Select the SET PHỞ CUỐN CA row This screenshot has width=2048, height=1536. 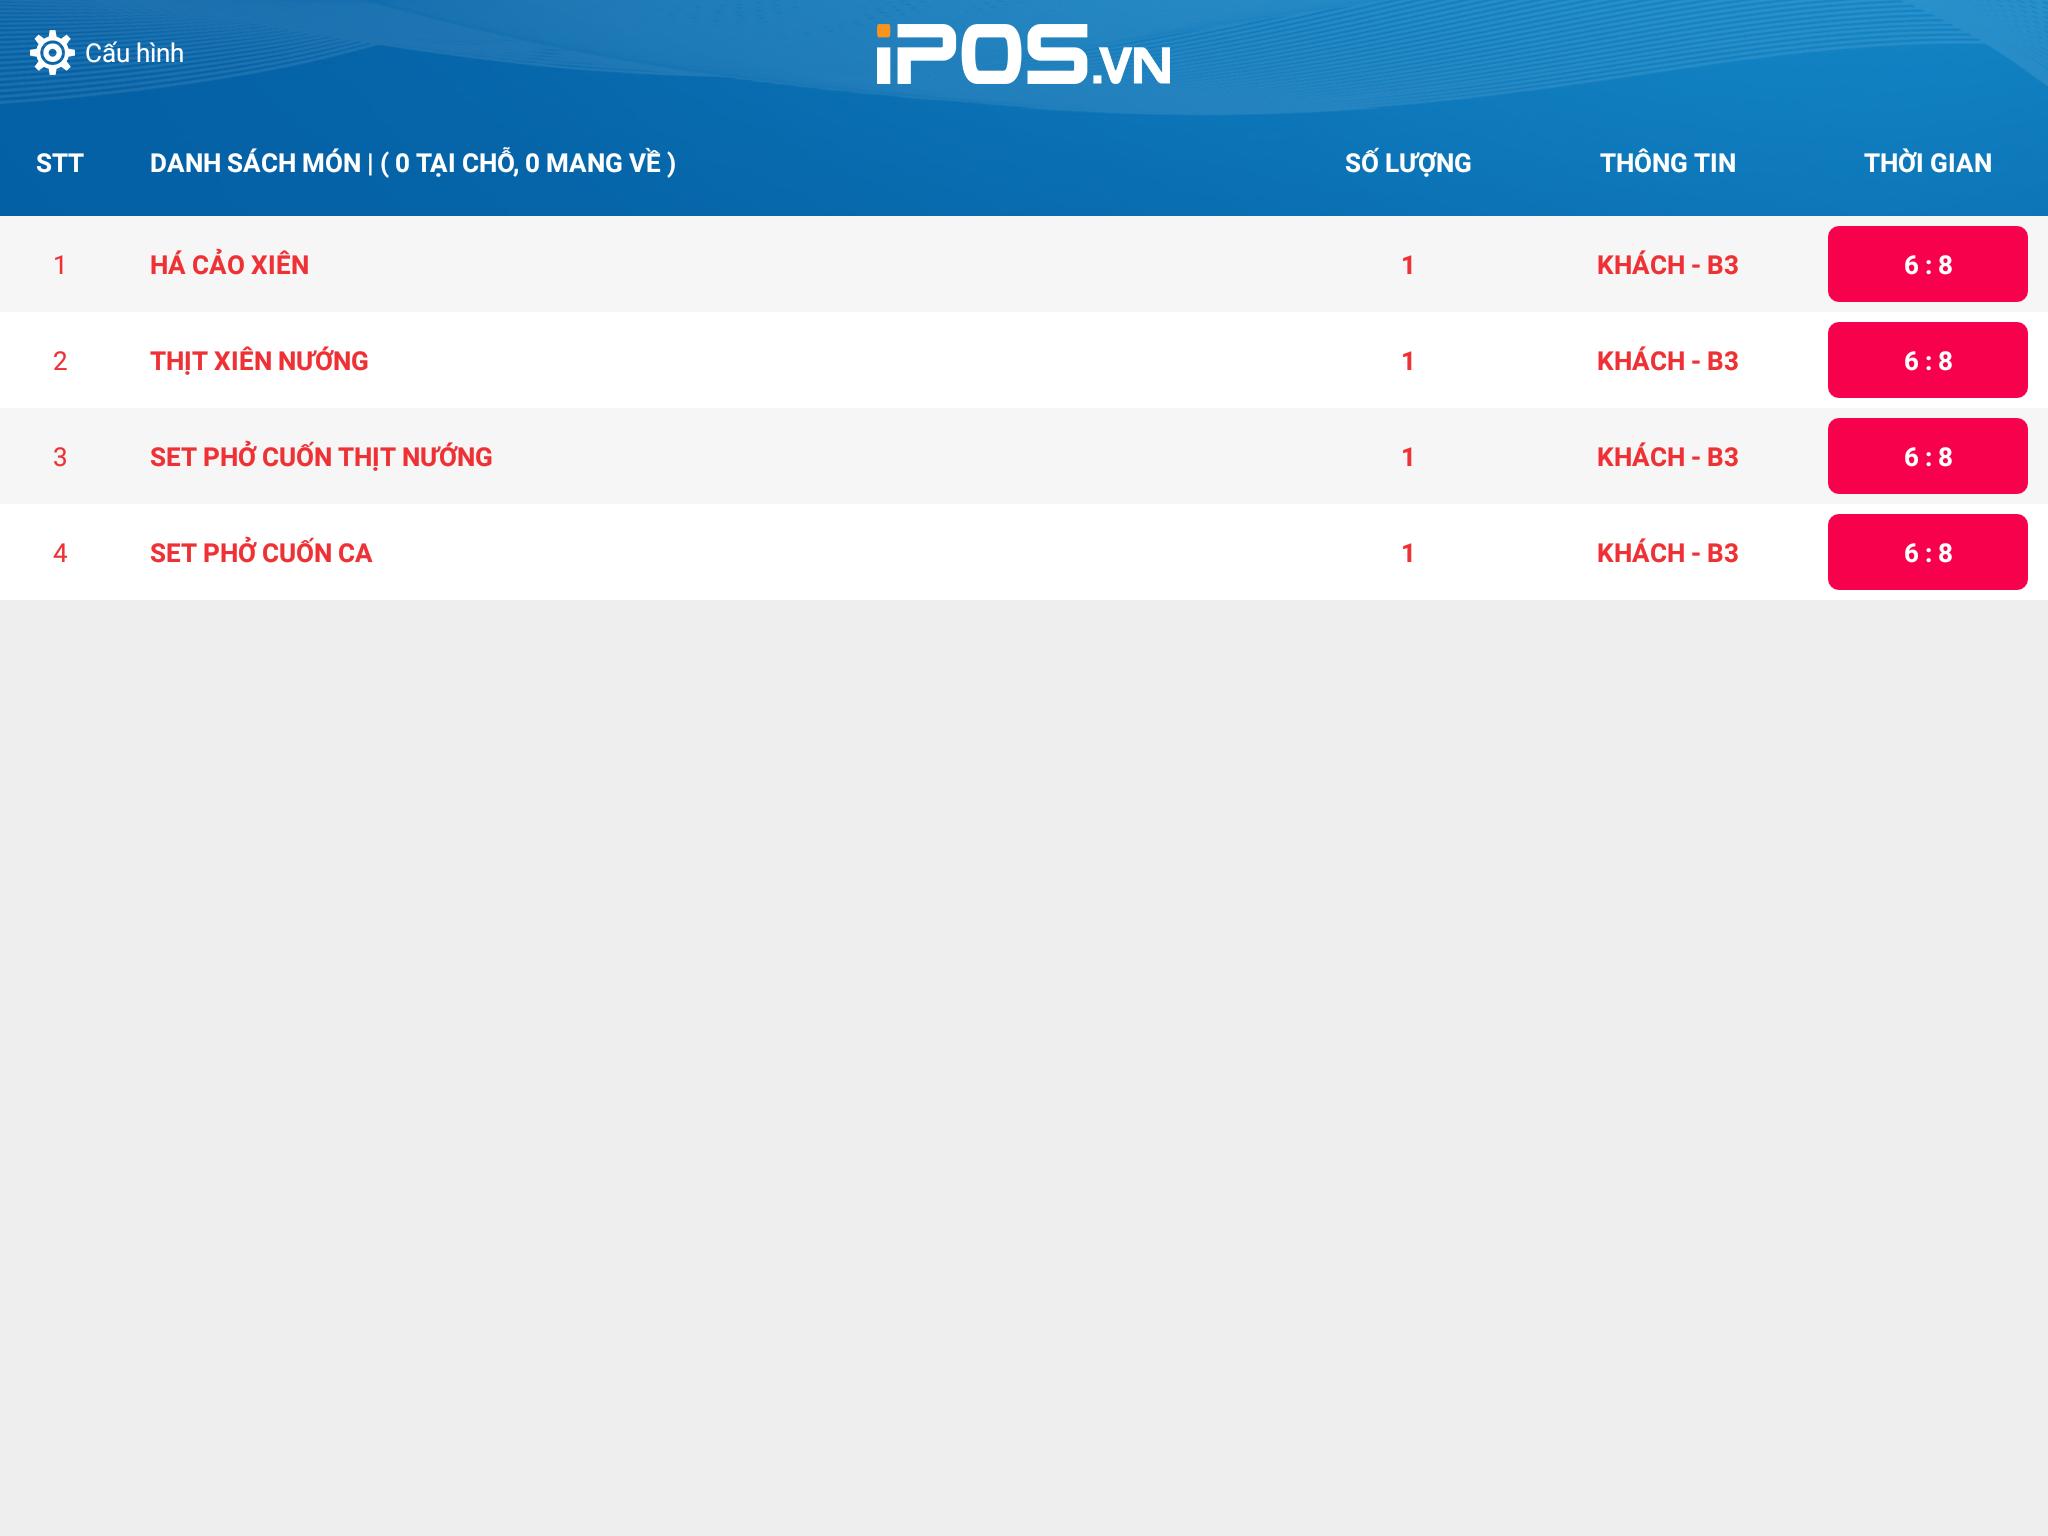tap(1024, 552)
